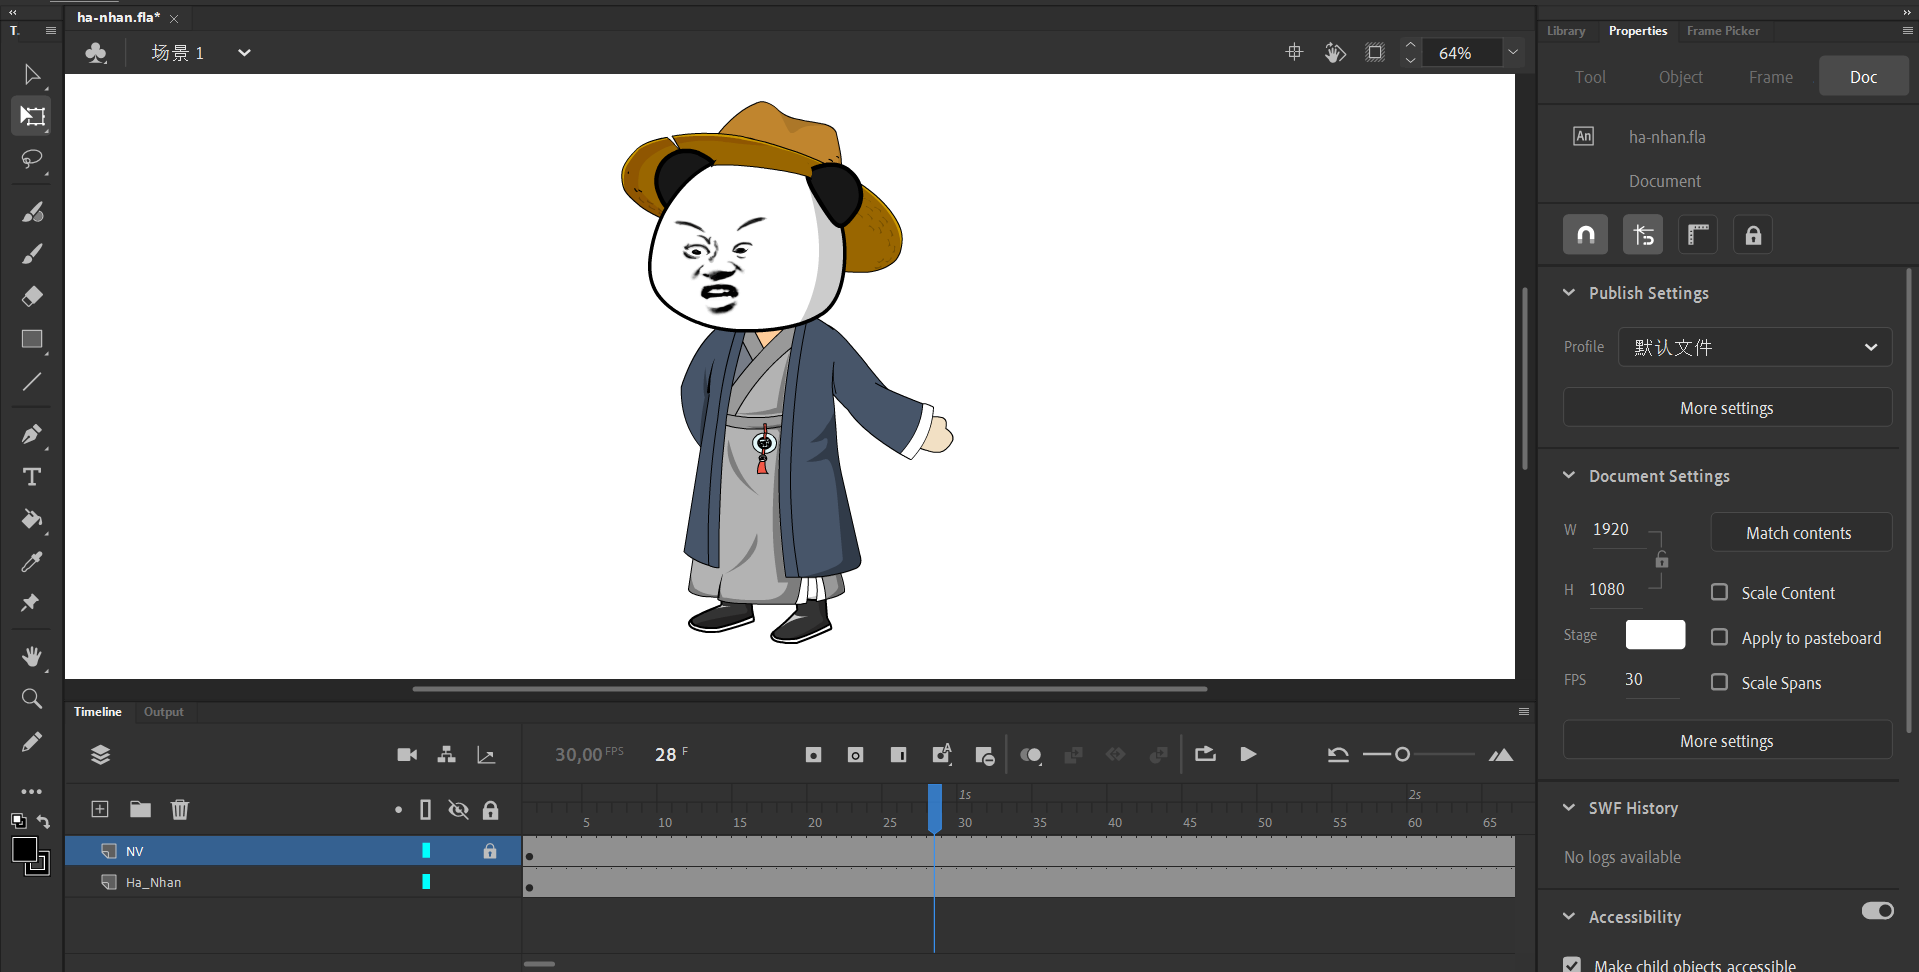Select the Text tool
Image resolution: width=1919 pixels, height=972 pixels.
click(32, 477)
